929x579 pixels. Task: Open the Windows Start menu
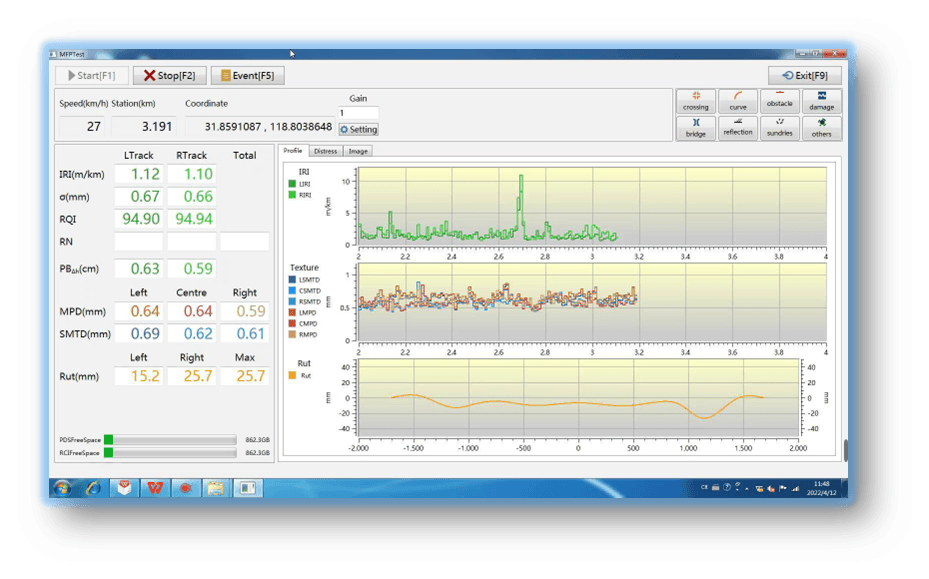[62, 488]
